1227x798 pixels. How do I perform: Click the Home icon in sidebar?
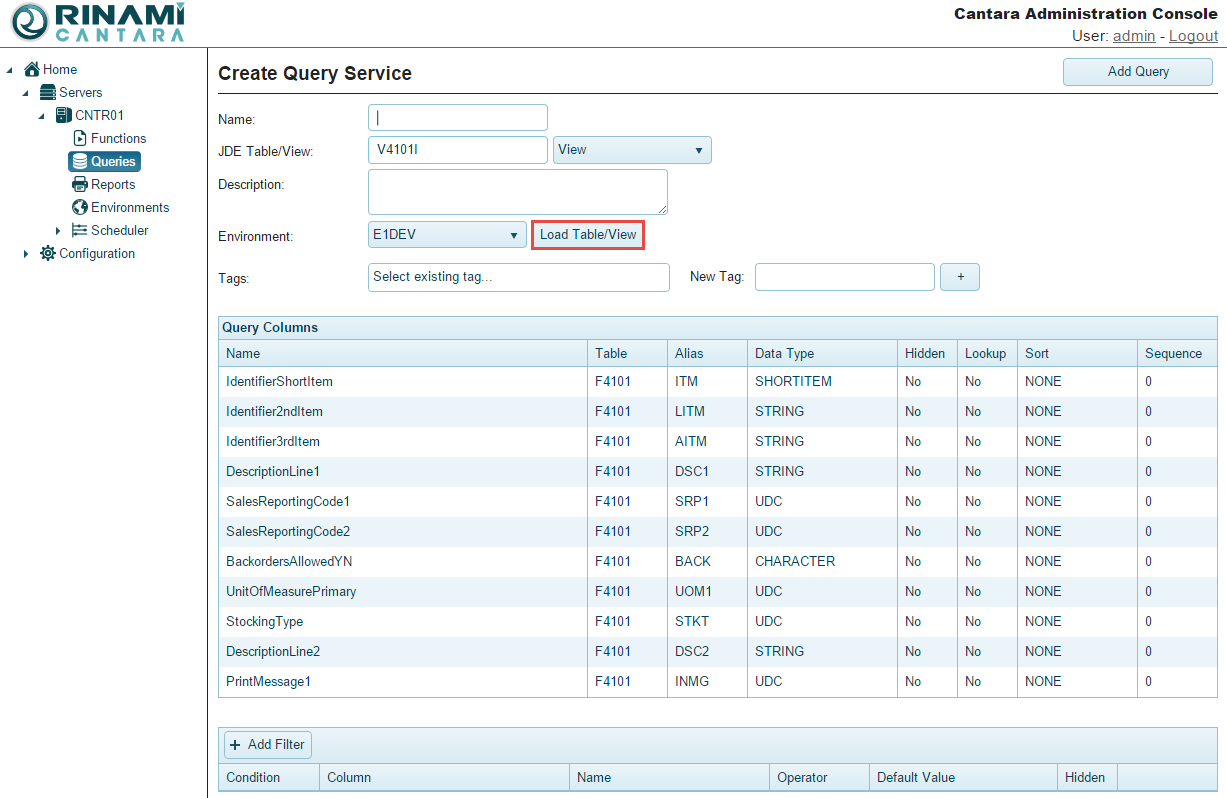coord(32,70)
